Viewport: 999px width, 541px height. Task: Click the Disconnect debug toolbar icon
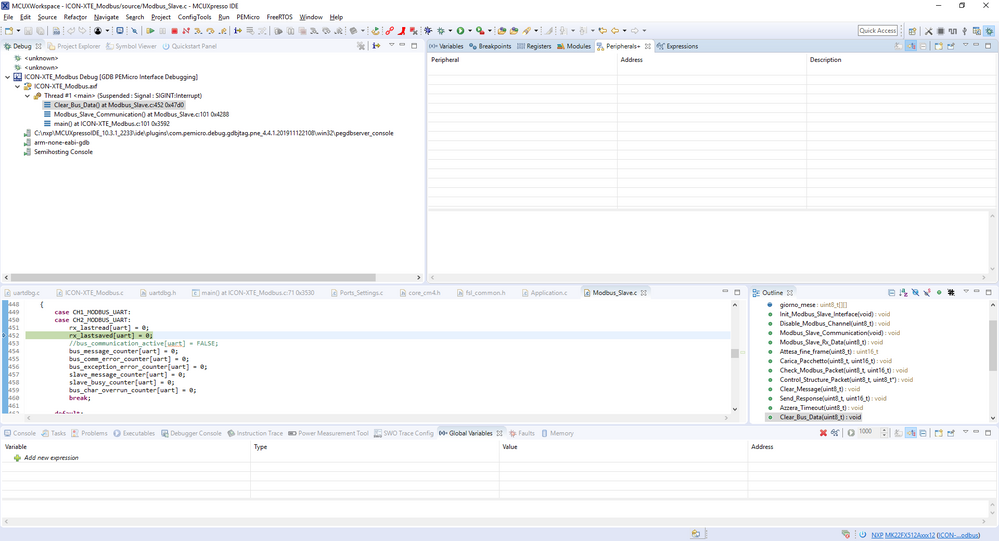186,31
